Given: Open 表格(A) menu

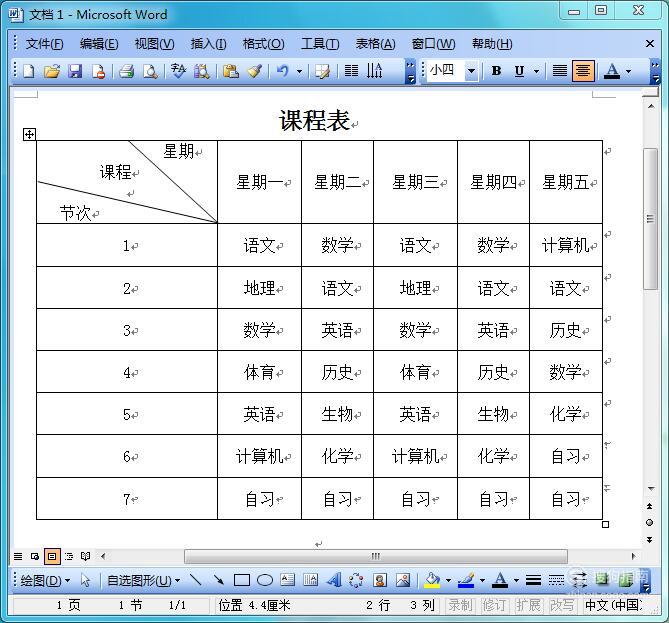Looking at the screenshot, I should [375, 44].
